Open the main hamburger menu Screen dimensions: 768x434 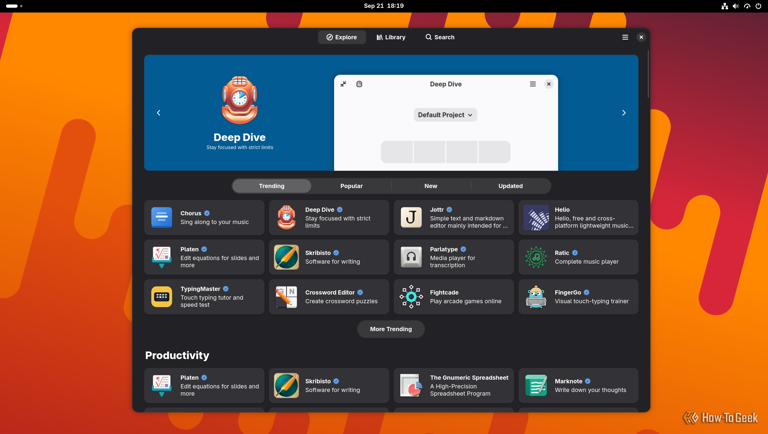[625, 37]
